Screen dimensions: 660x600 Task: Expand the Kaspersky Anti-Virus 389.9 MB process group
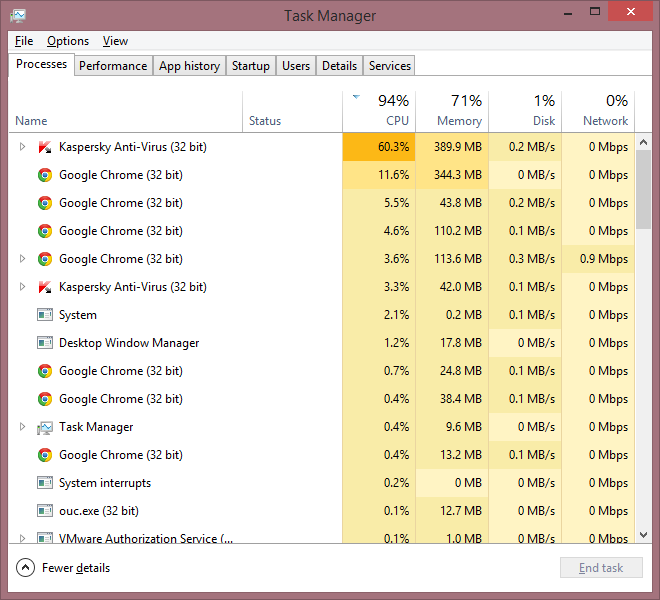[23, 147]
